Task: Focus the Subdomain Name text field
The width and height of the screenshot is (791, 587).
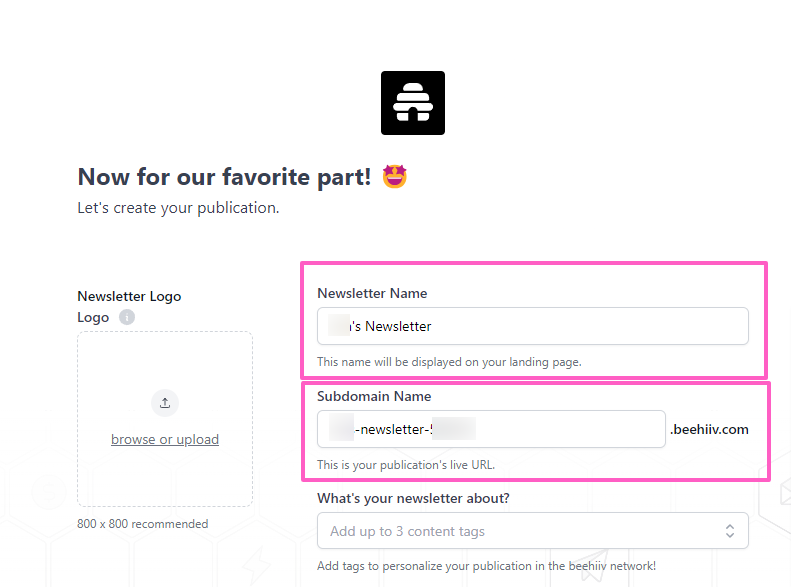Action: (x=491, y=429)
